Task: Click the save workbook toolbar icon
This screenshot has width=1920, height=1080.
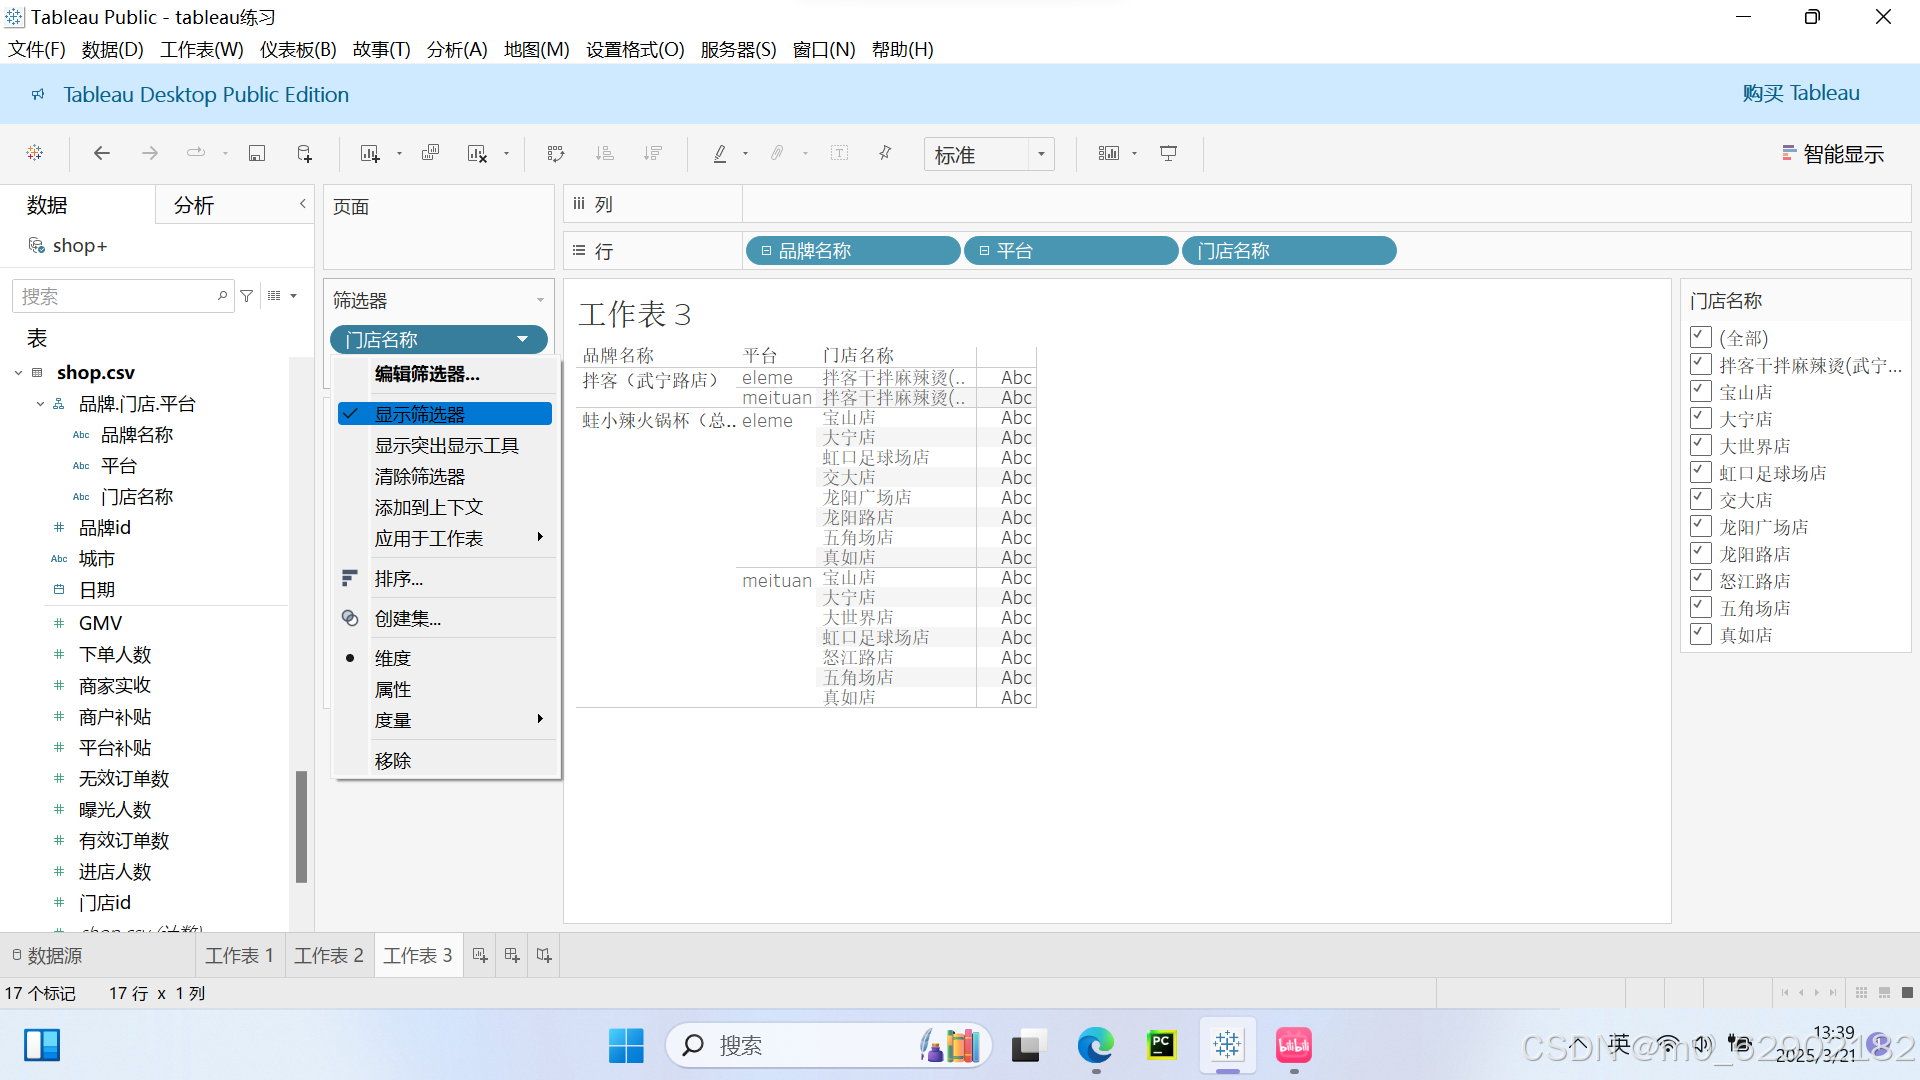Action: (x=257, y=153)
